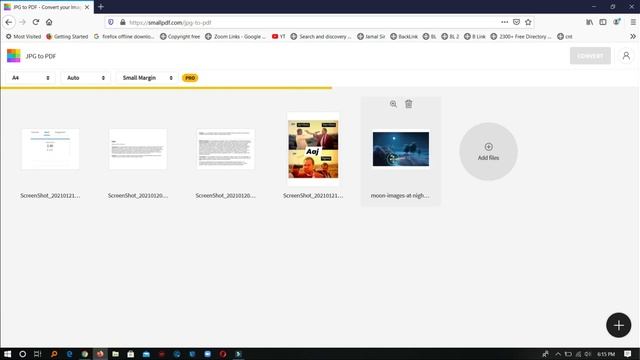Click the Smallpdf colorful logo
Viewport: 640px width, 360px height.
pos(13,56)
